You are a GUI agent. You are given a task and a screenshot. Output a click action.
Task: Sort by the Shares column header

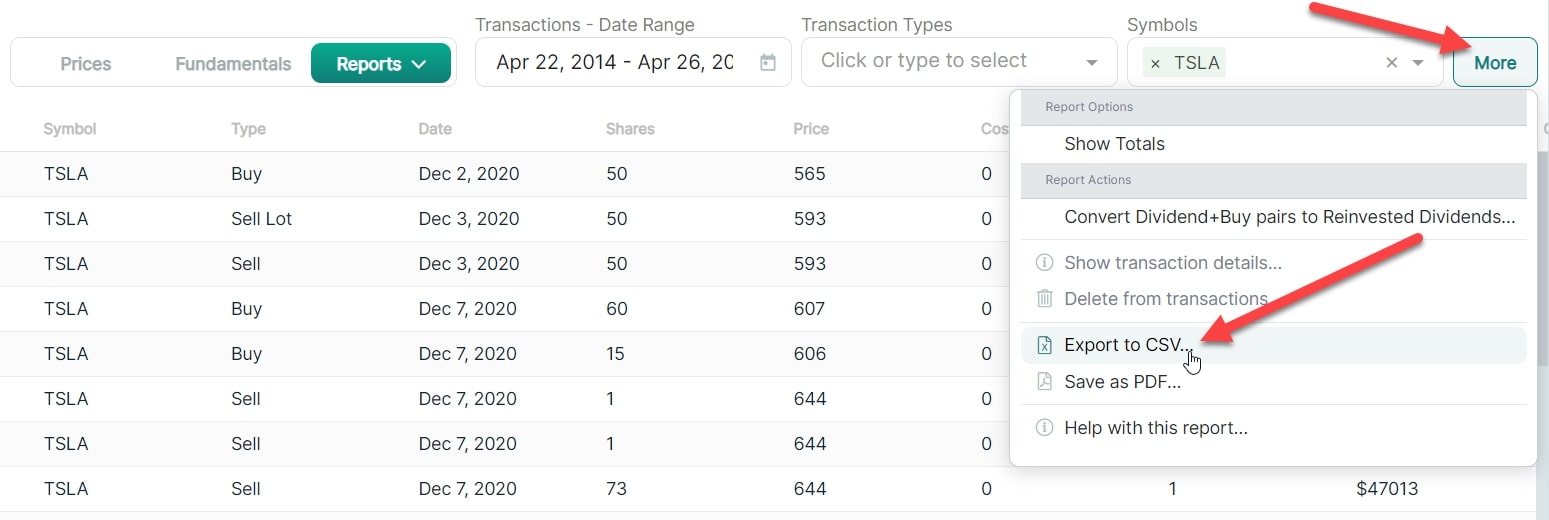click(630, 129)
